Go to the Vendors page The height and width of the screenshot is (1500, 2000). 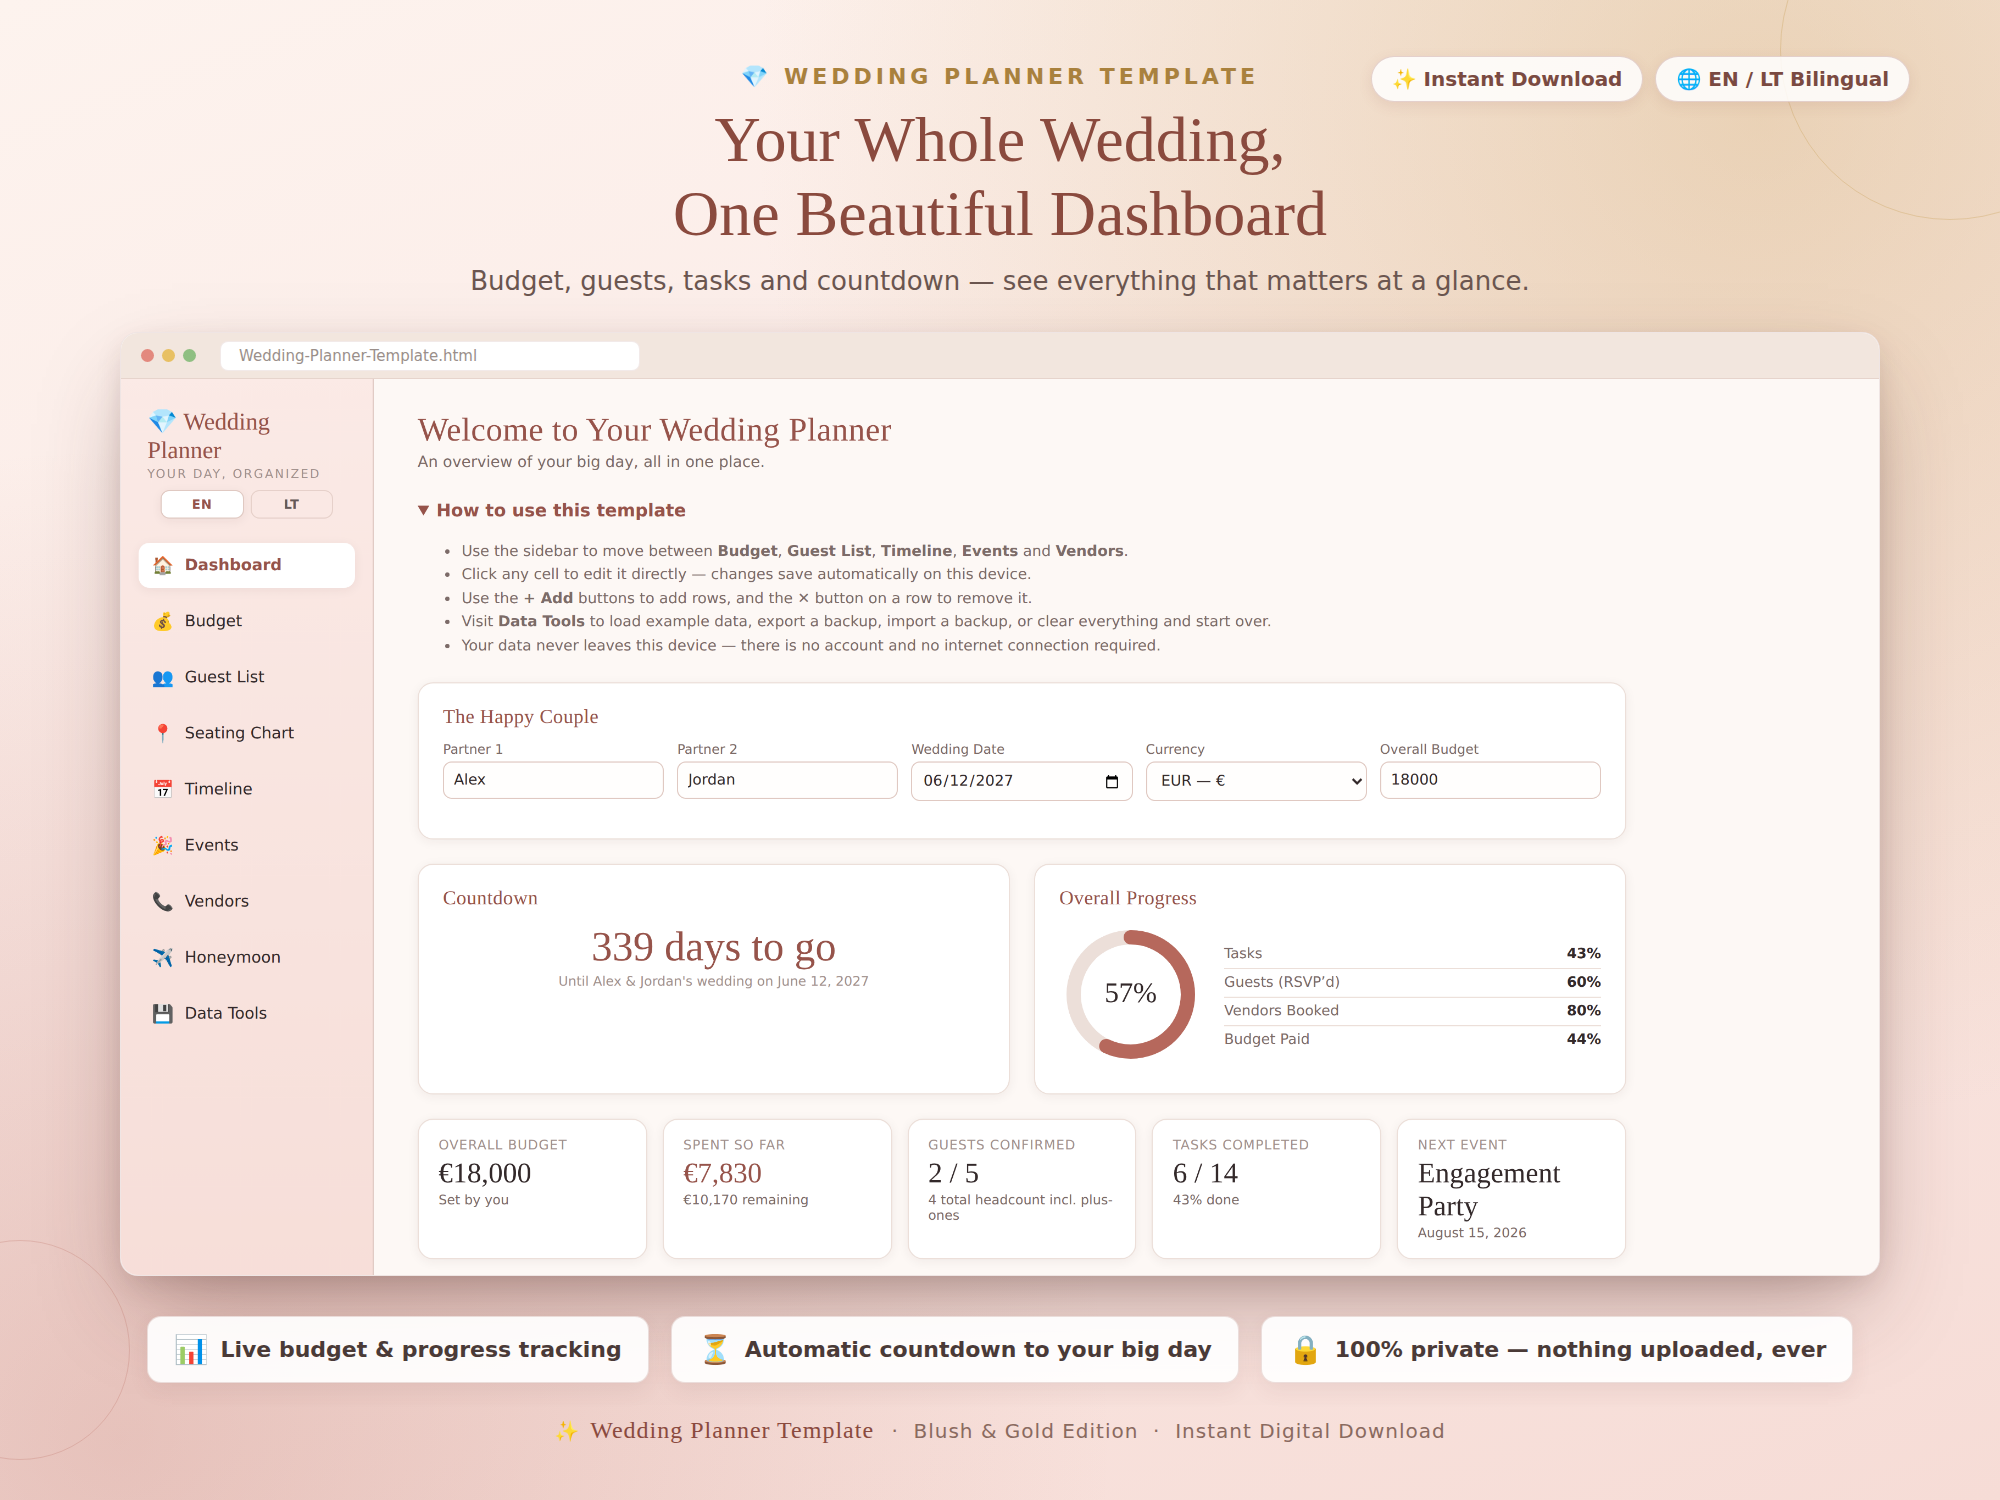click(247, 901)
